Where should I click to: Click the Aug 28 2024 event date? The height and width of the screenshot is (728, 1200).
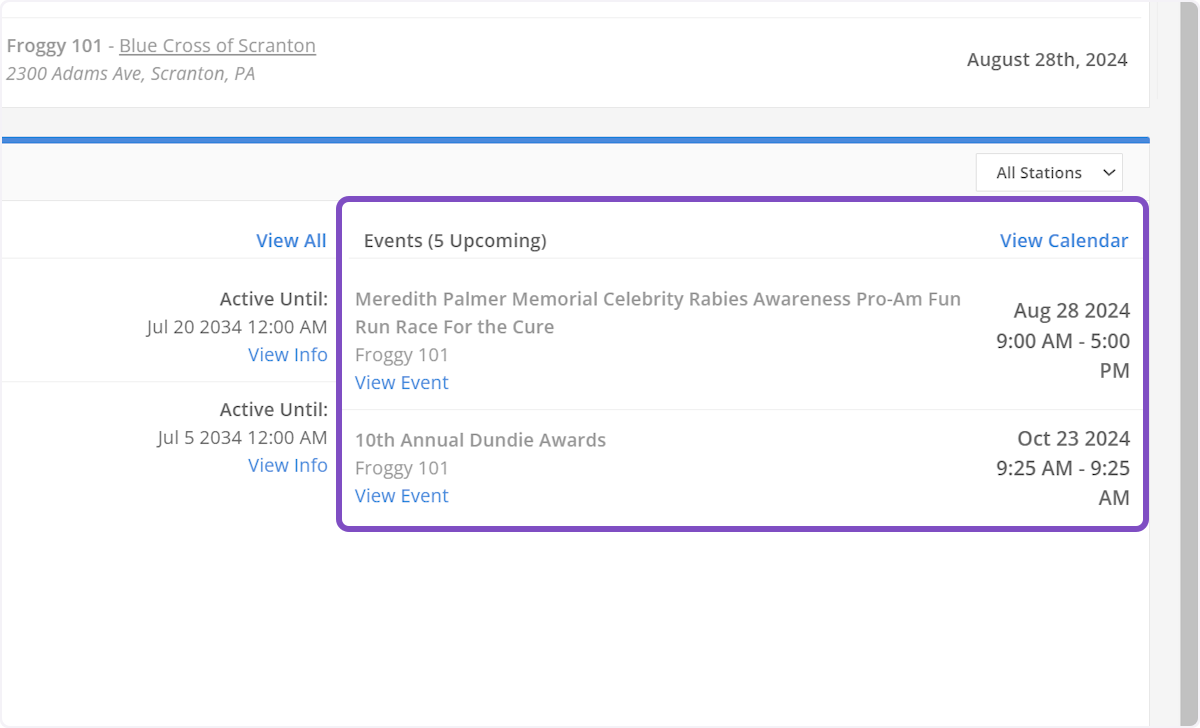(x=1071, y=311)
